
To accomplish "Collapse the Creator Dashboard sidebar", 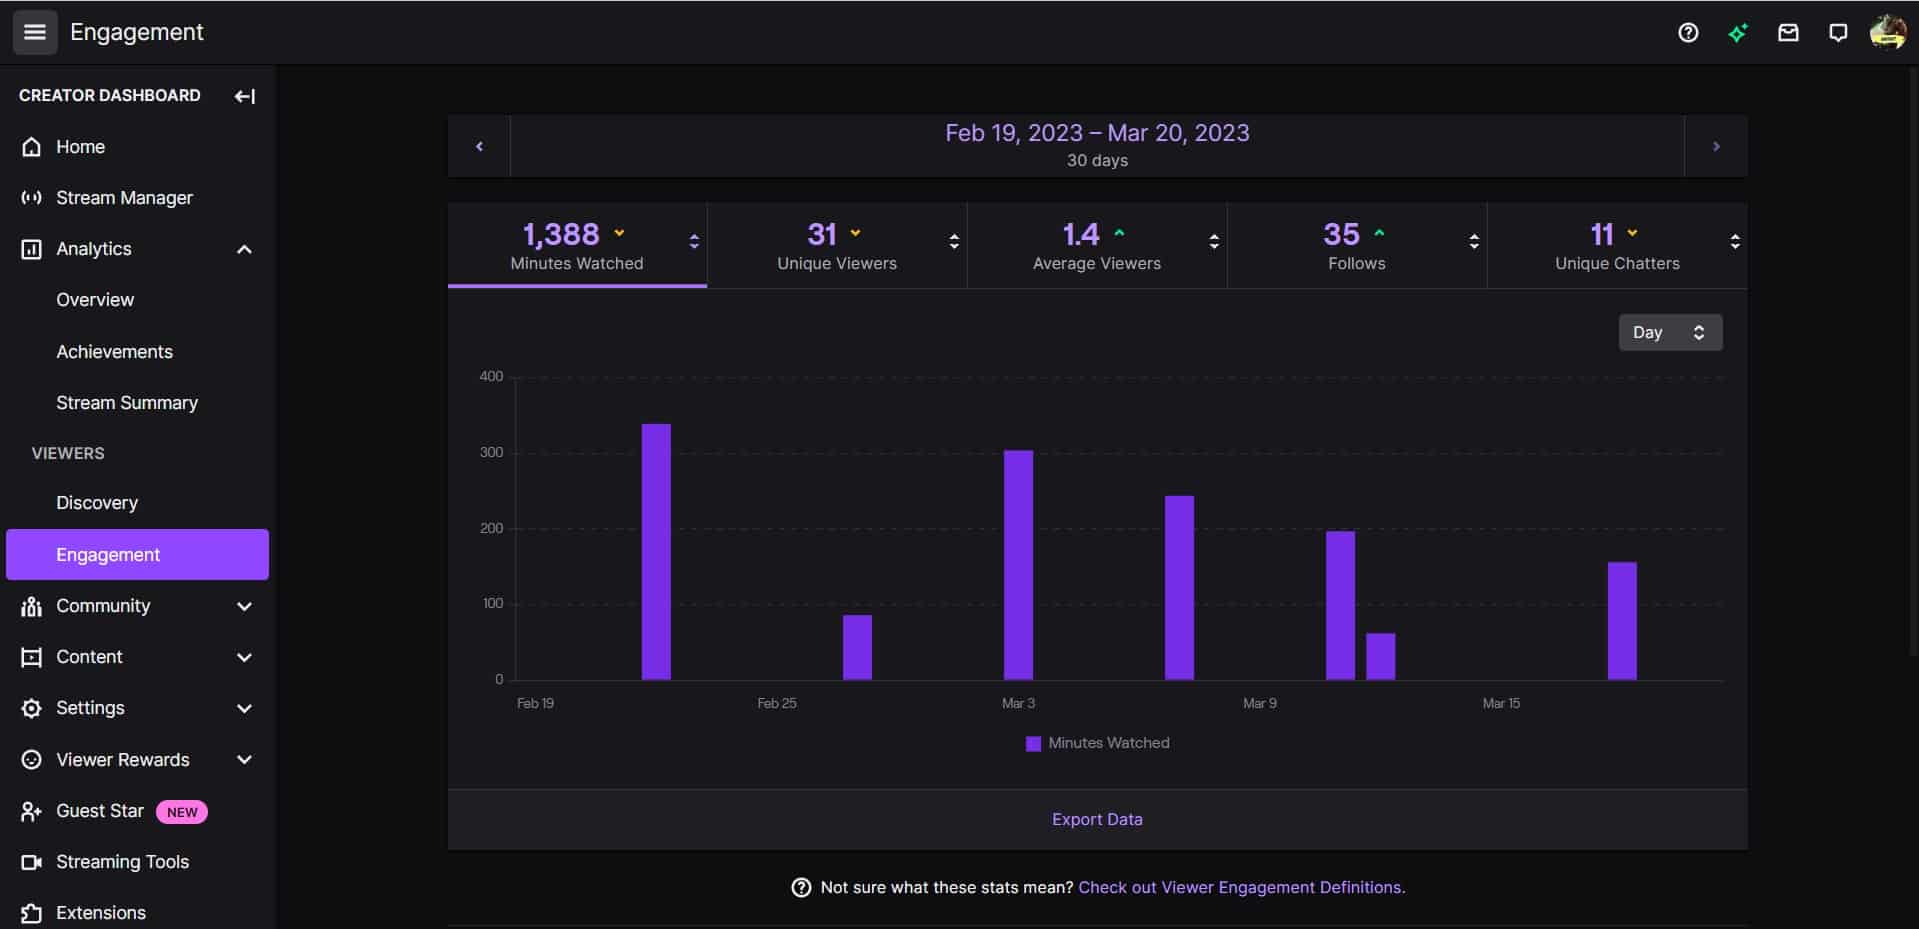I will [244, 96].
